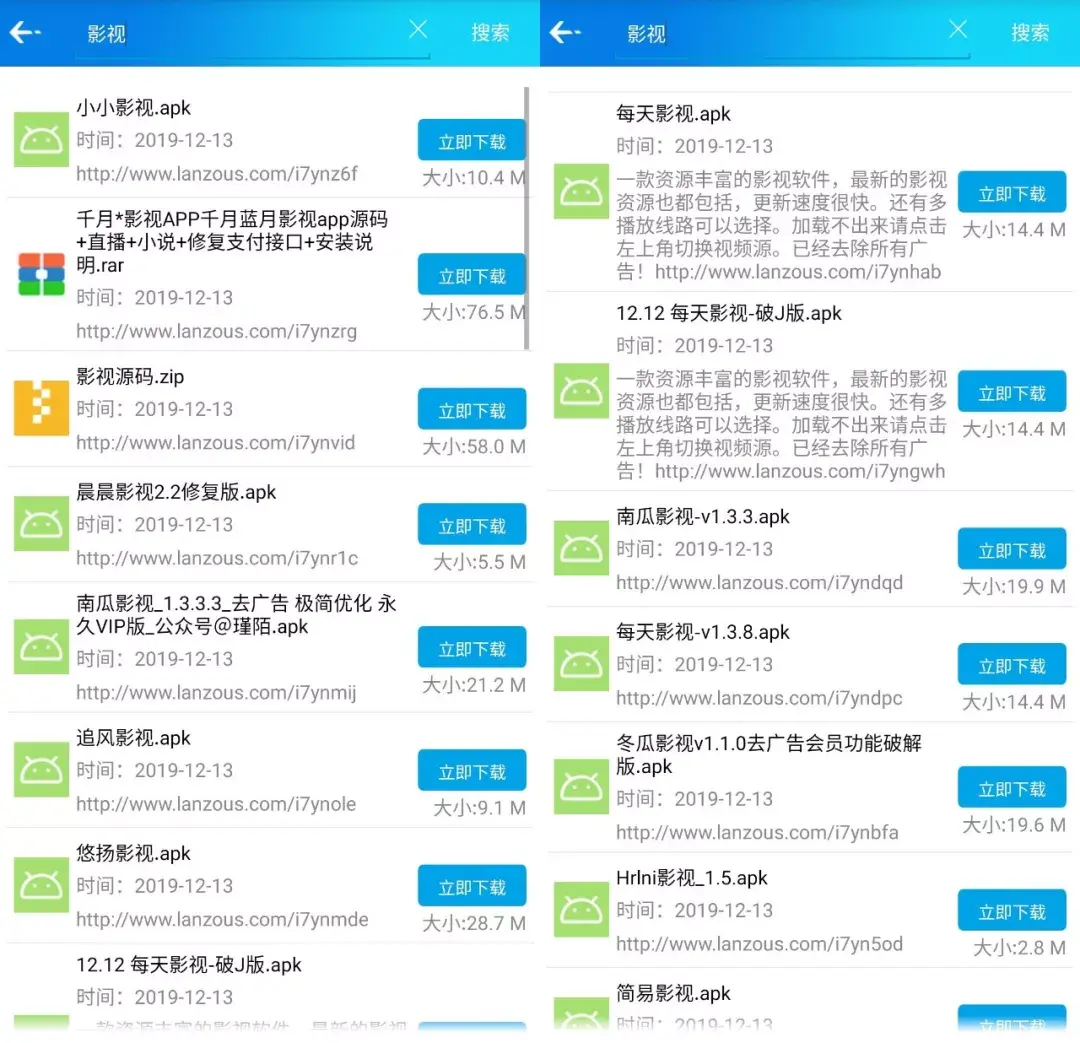1080x1043 pixels.
Task: Tap Android icon of 每天影视.apk
Action: coord(581,191)
